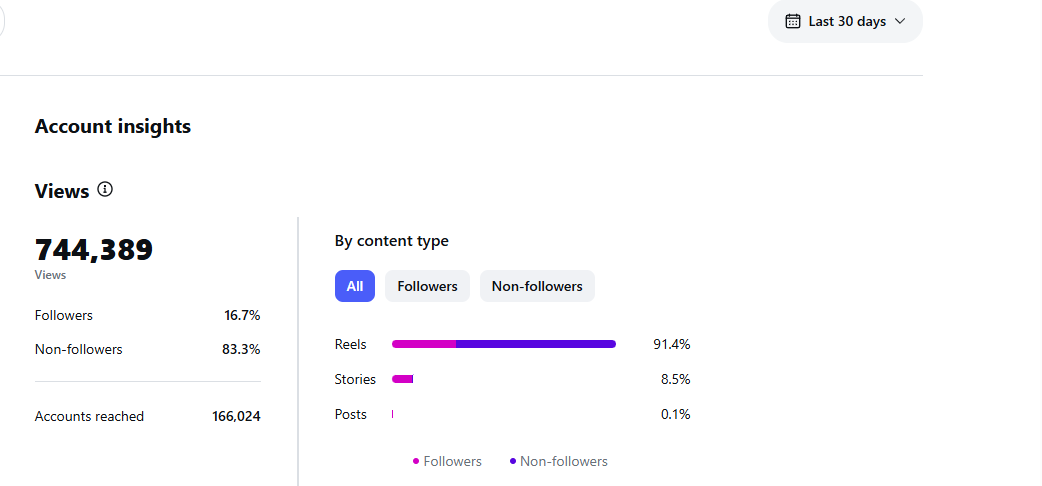Click the pink Followers legend dot

point(416,461)
